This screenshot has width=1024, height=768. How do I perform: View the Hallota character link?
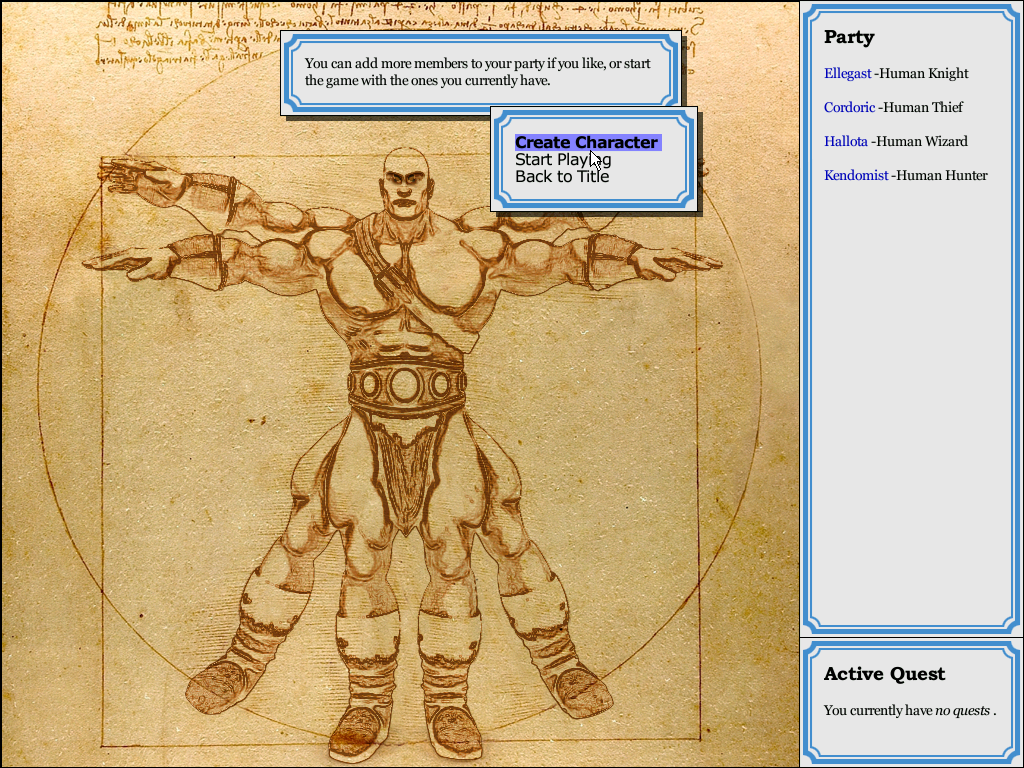pos(846,141)
